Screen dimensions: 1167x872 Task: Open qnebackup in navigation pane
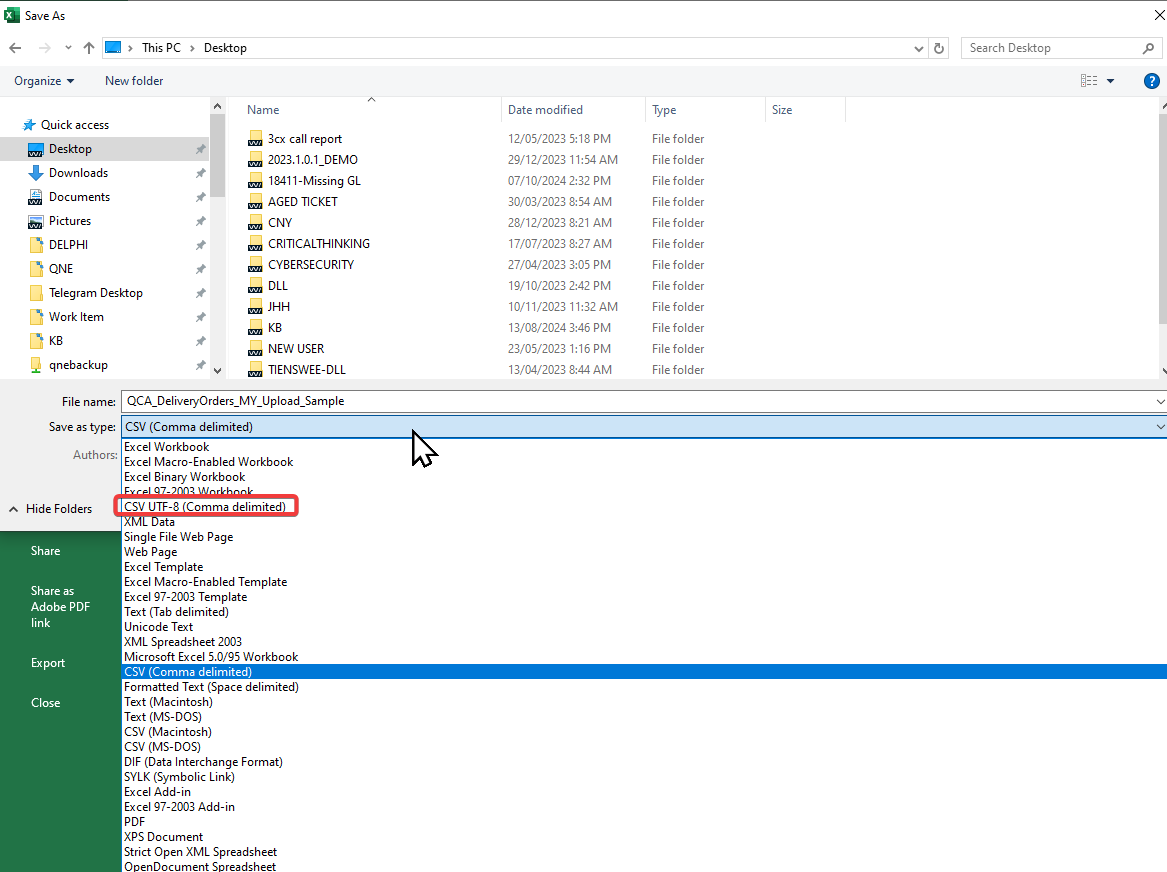point(78,365)
